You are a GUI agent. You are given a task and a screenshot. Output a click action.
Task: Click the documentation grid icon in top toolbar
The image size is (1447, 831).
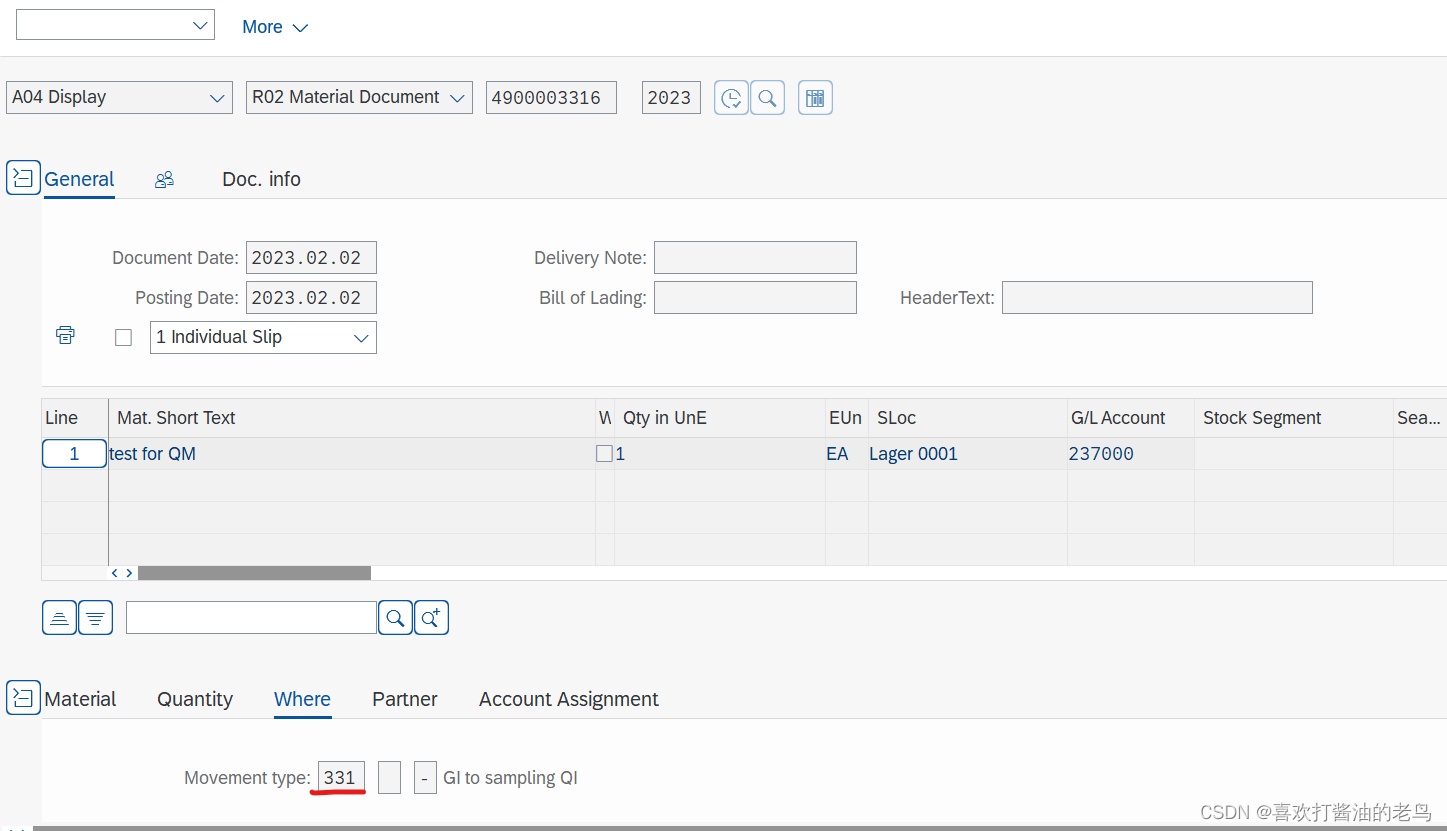coord(815,98)
